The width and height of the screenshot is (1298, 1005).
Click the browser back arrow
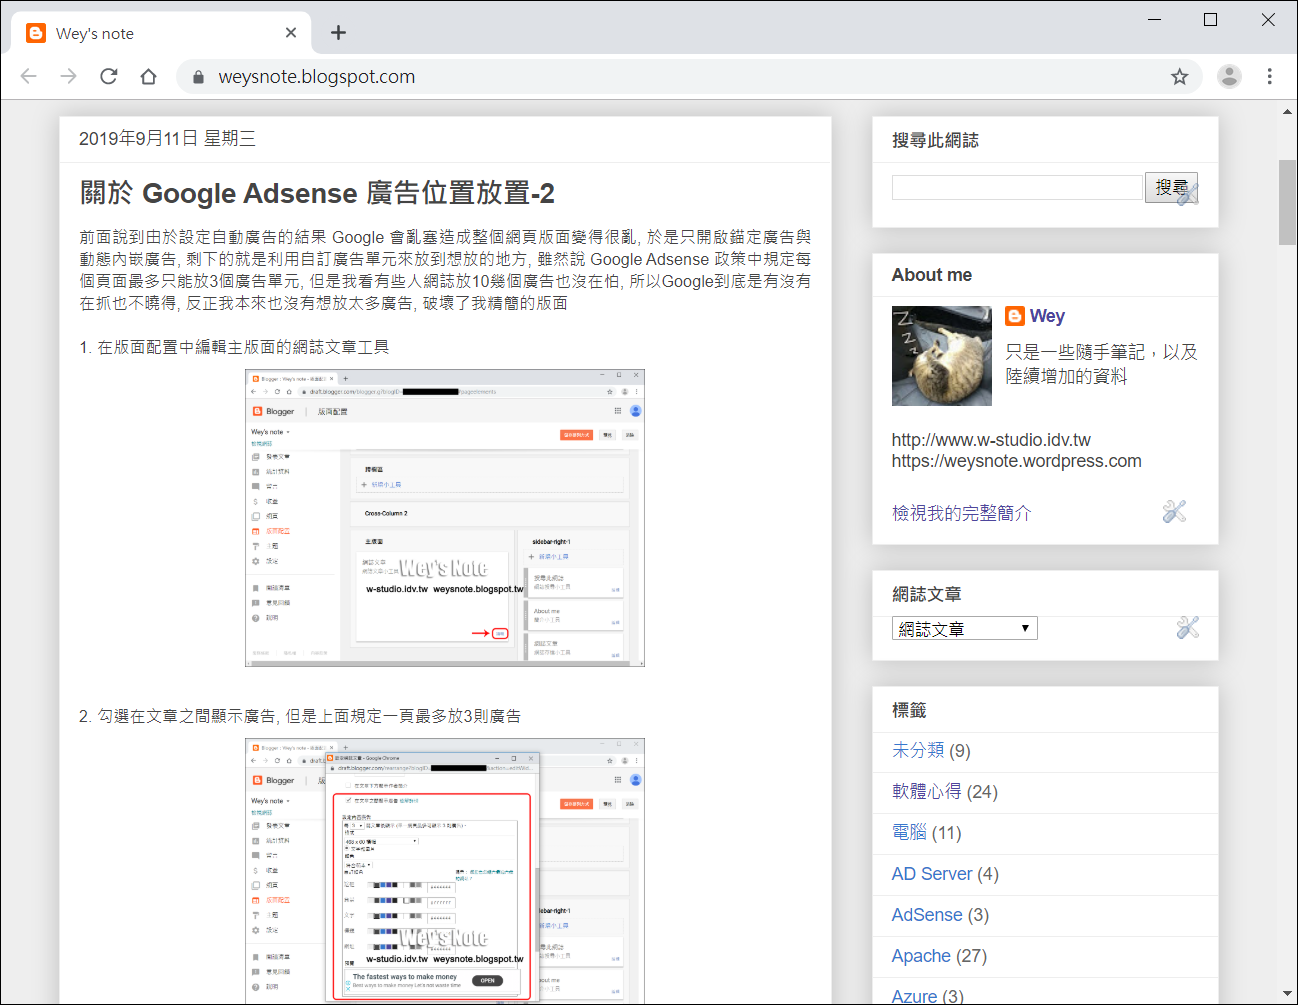tap(28, 76)
